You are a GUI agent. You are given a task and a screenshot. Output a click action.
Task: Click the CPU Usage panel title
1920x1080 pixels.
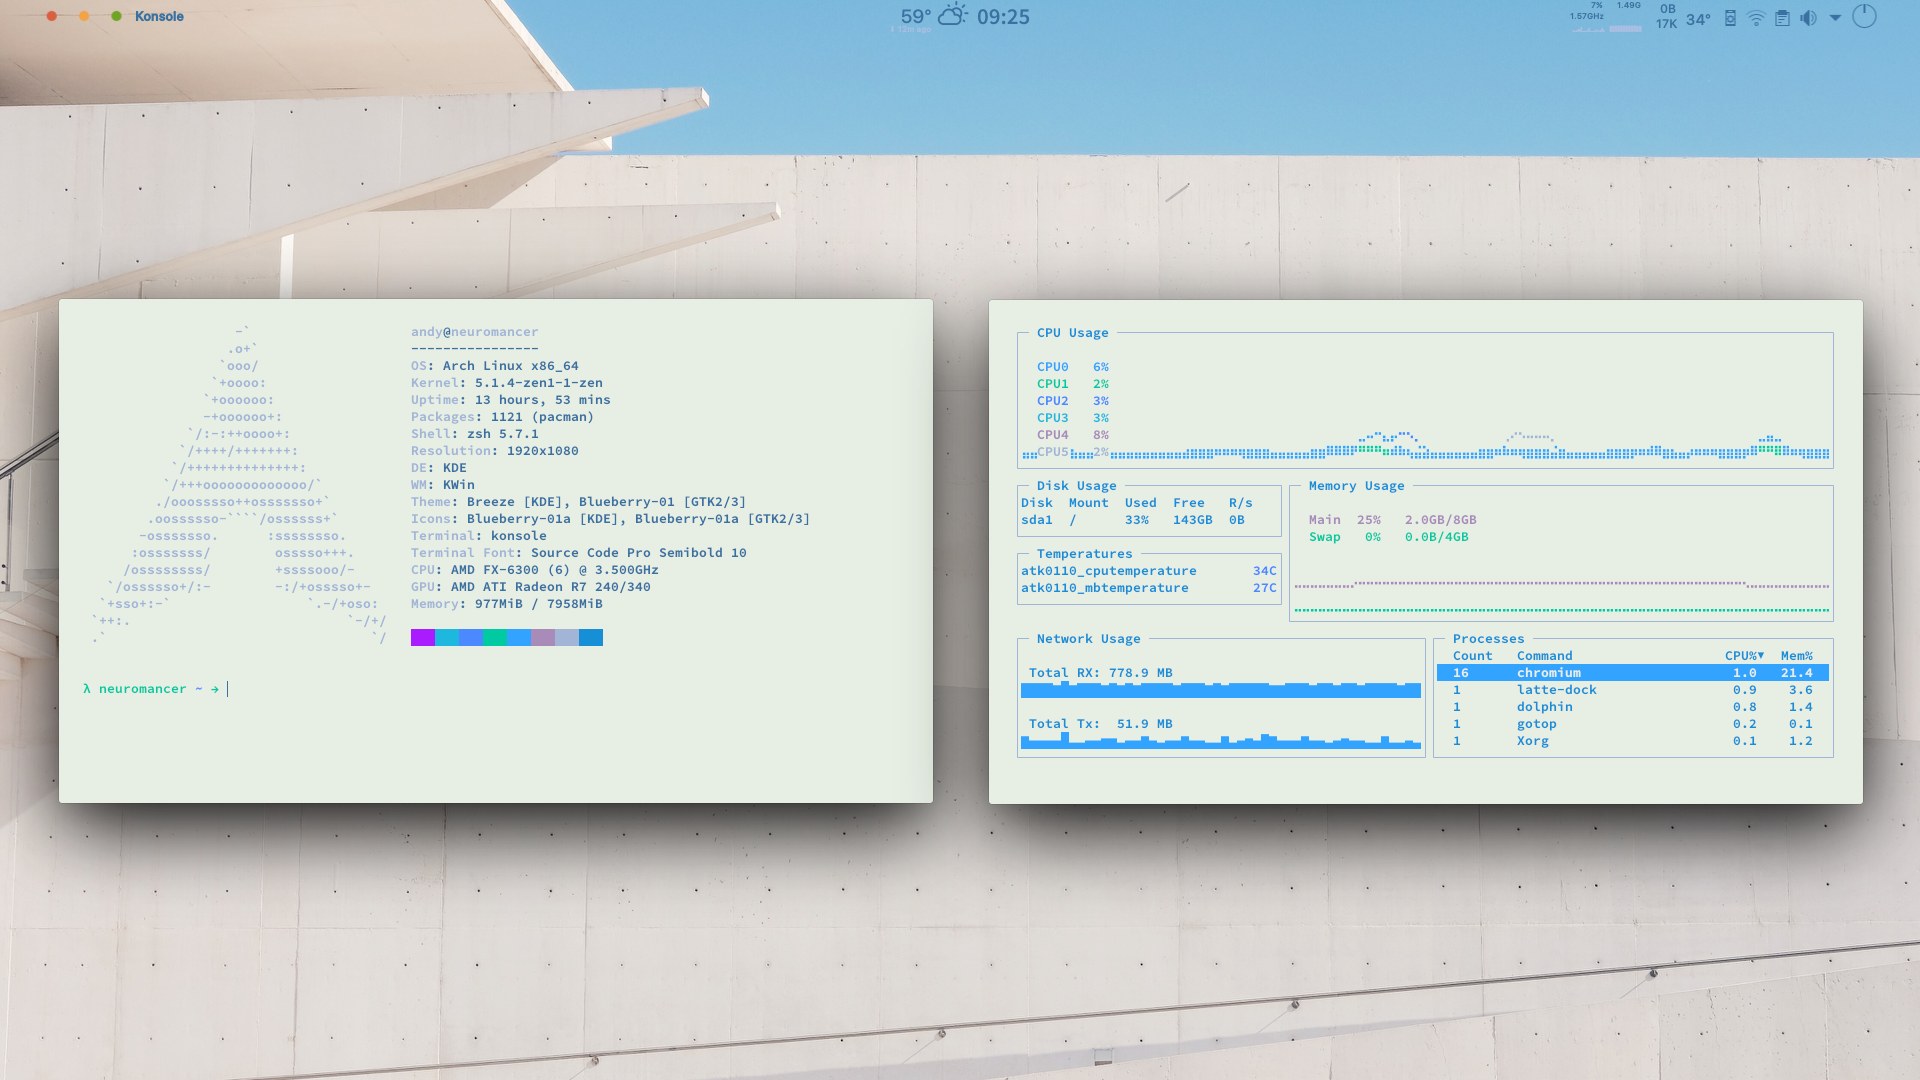[x=1072, y=333]
